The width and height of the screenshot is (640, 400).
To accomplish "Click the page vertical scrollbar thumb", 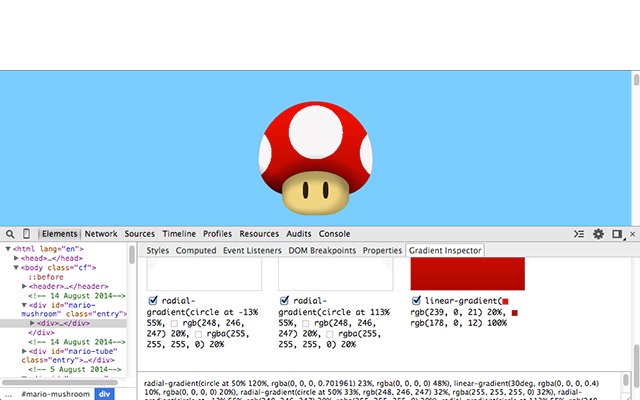I will (x=636, y=80).
